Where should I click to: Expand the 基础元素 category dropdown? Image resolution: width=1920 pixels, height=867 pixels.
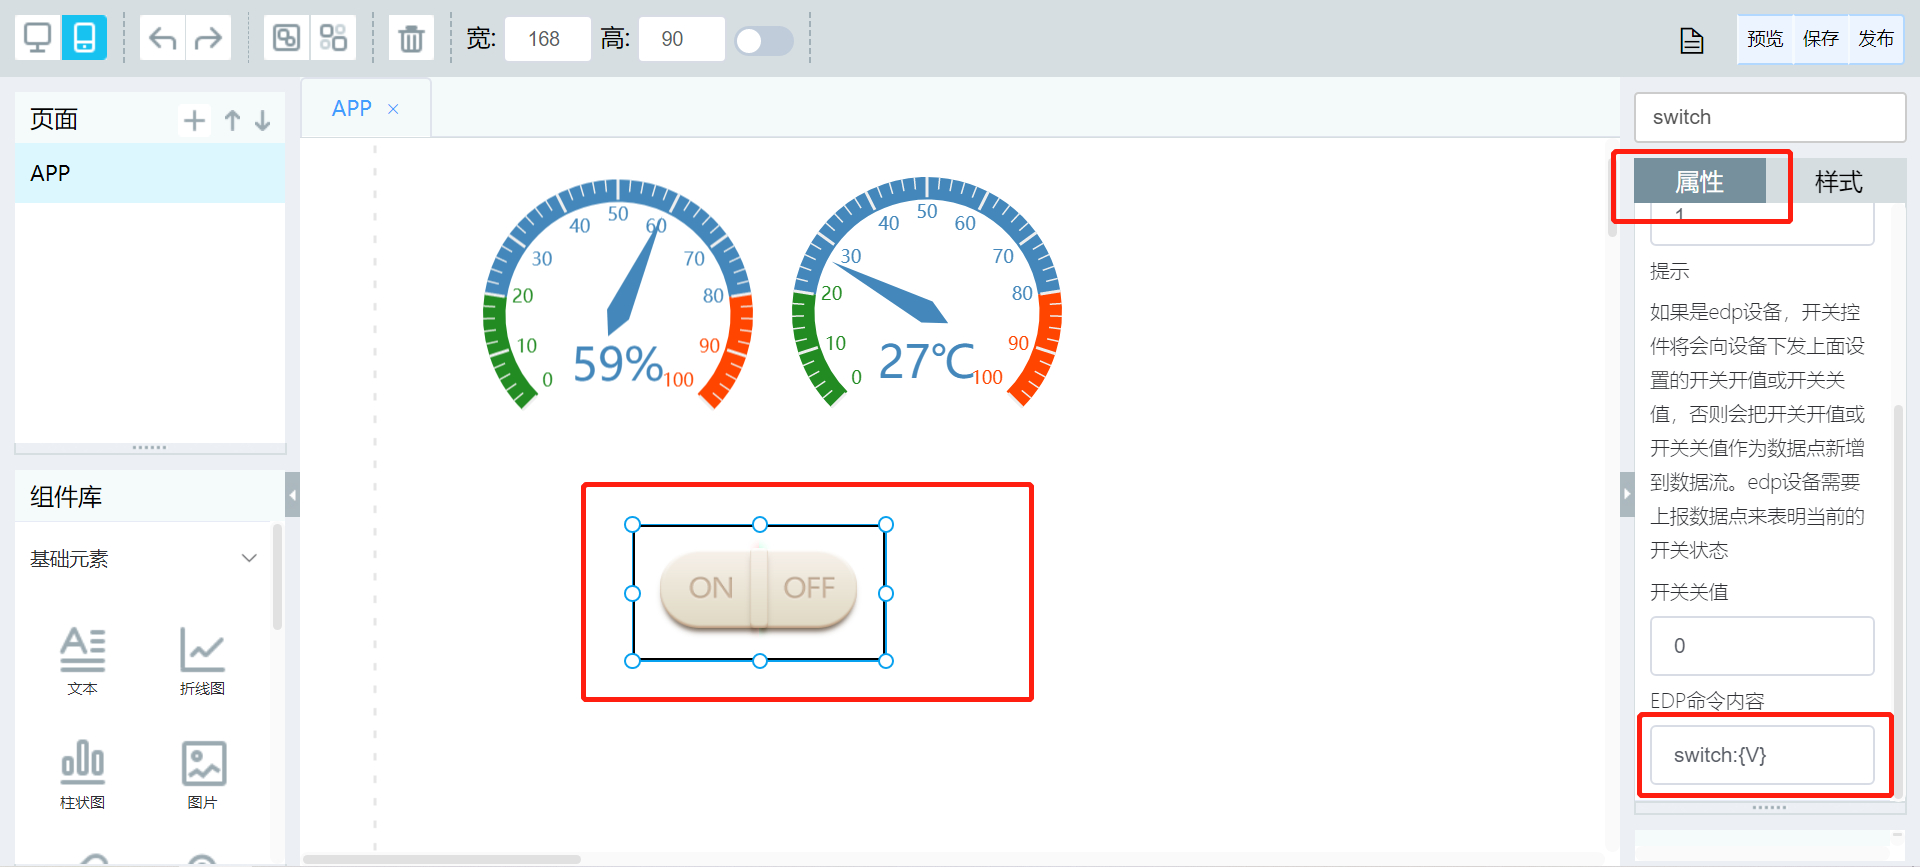[249, 558]
